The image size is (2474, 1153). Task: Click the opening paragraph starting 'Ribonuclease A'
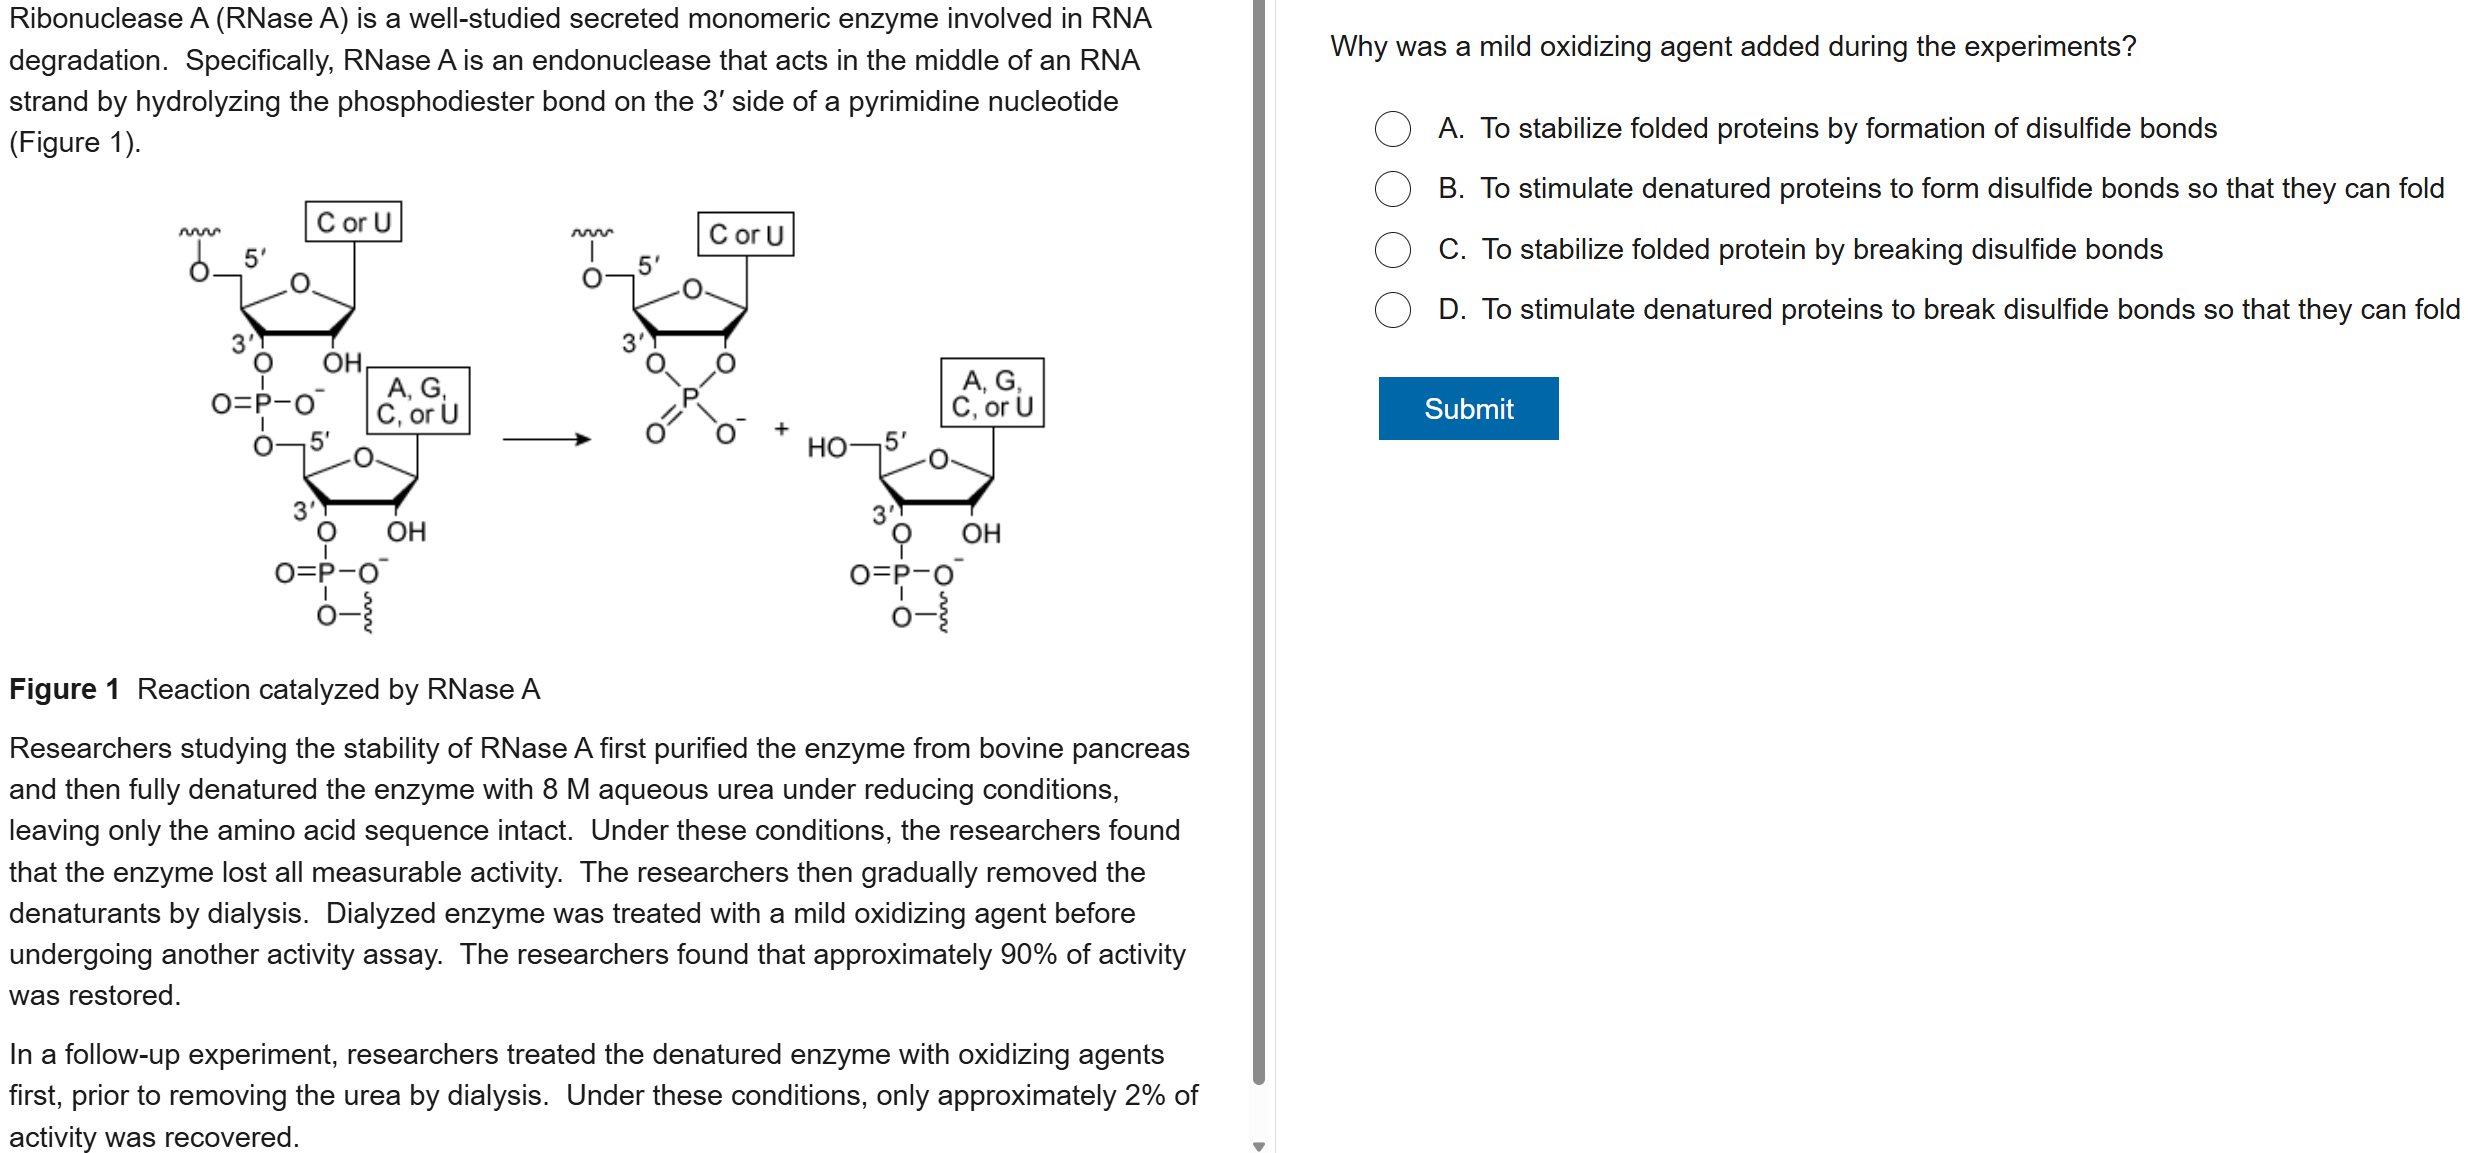point(580,80)
